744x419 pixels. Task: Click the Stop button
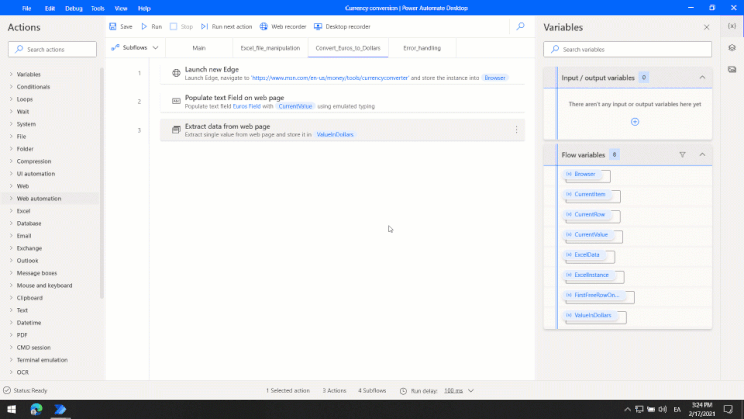(x=181, y=27)
